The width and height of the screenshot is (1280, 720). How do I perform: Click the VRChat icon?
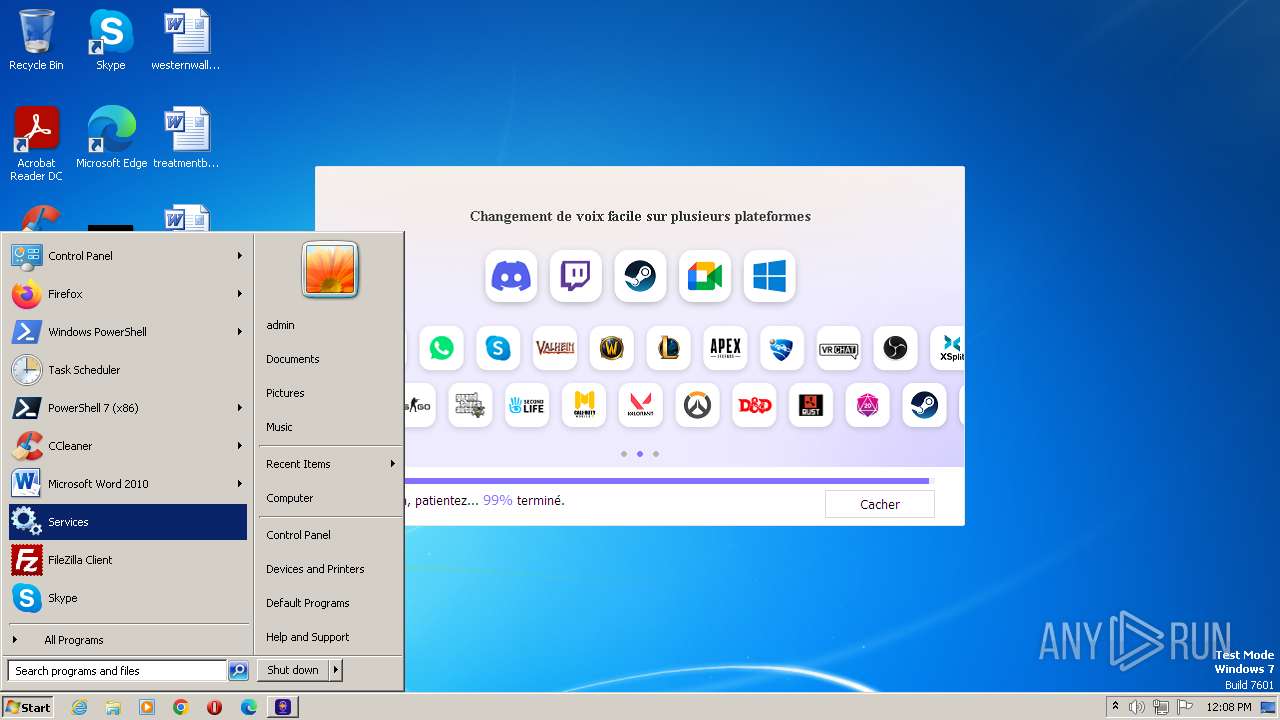point(838,348)
